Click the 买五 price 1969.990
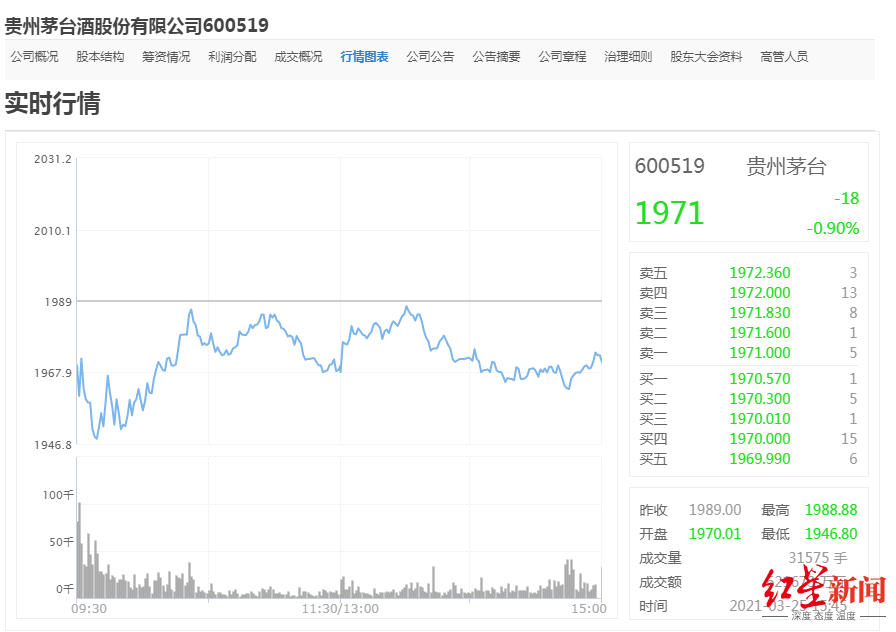 [760, 459]
